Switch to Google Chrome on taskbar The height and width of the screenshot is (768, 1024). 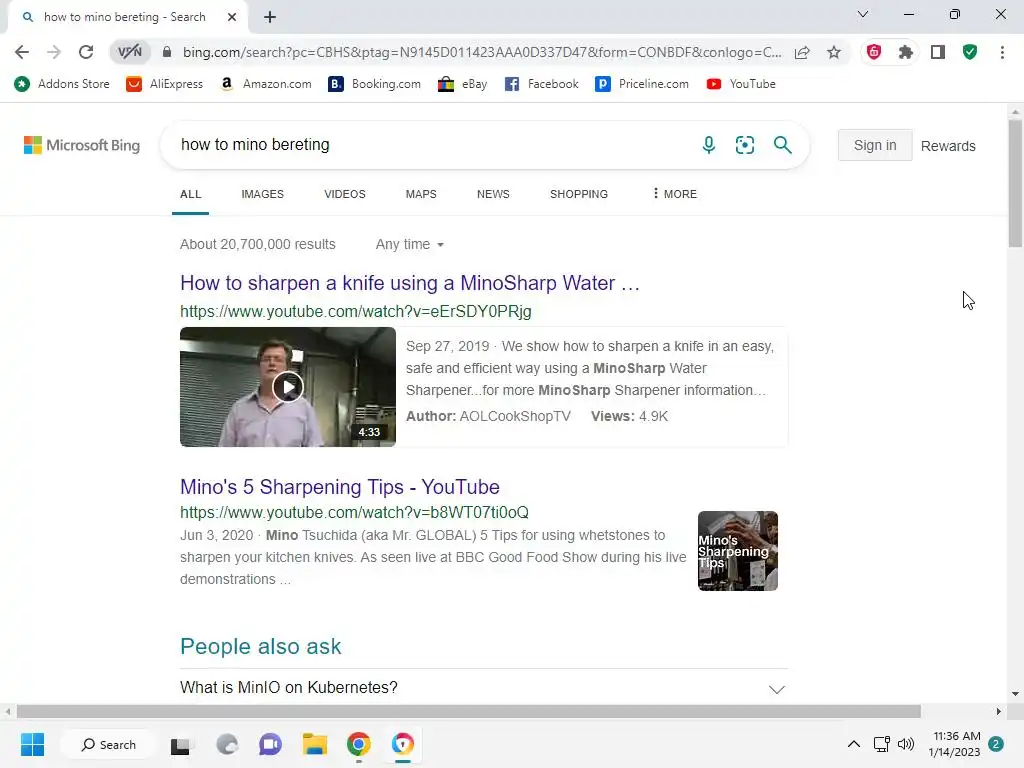coord(359,744)
